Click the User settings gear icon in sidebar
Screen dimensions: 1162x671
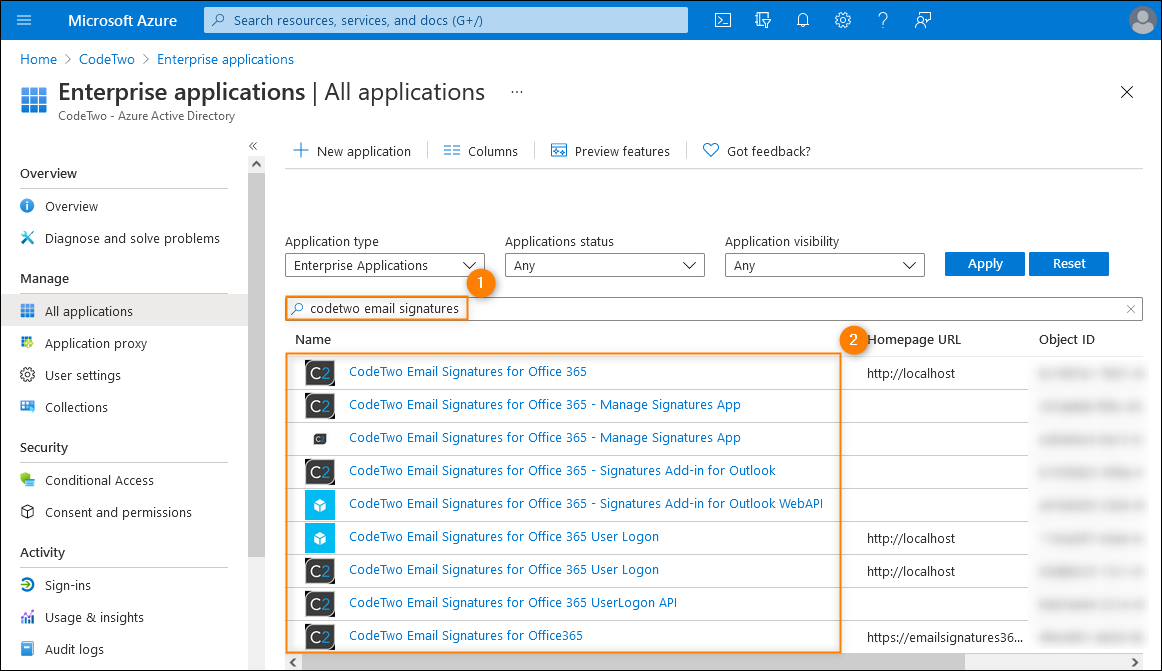(x=27, y=375)
